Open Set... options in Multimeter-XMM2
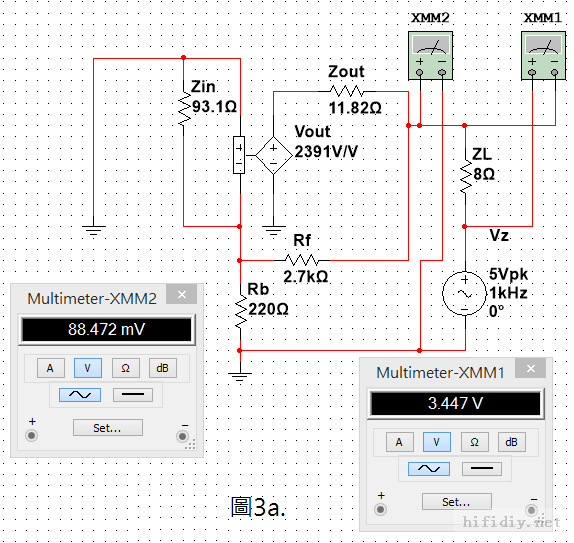Screen dimensions: 574x543 (108, 428)
